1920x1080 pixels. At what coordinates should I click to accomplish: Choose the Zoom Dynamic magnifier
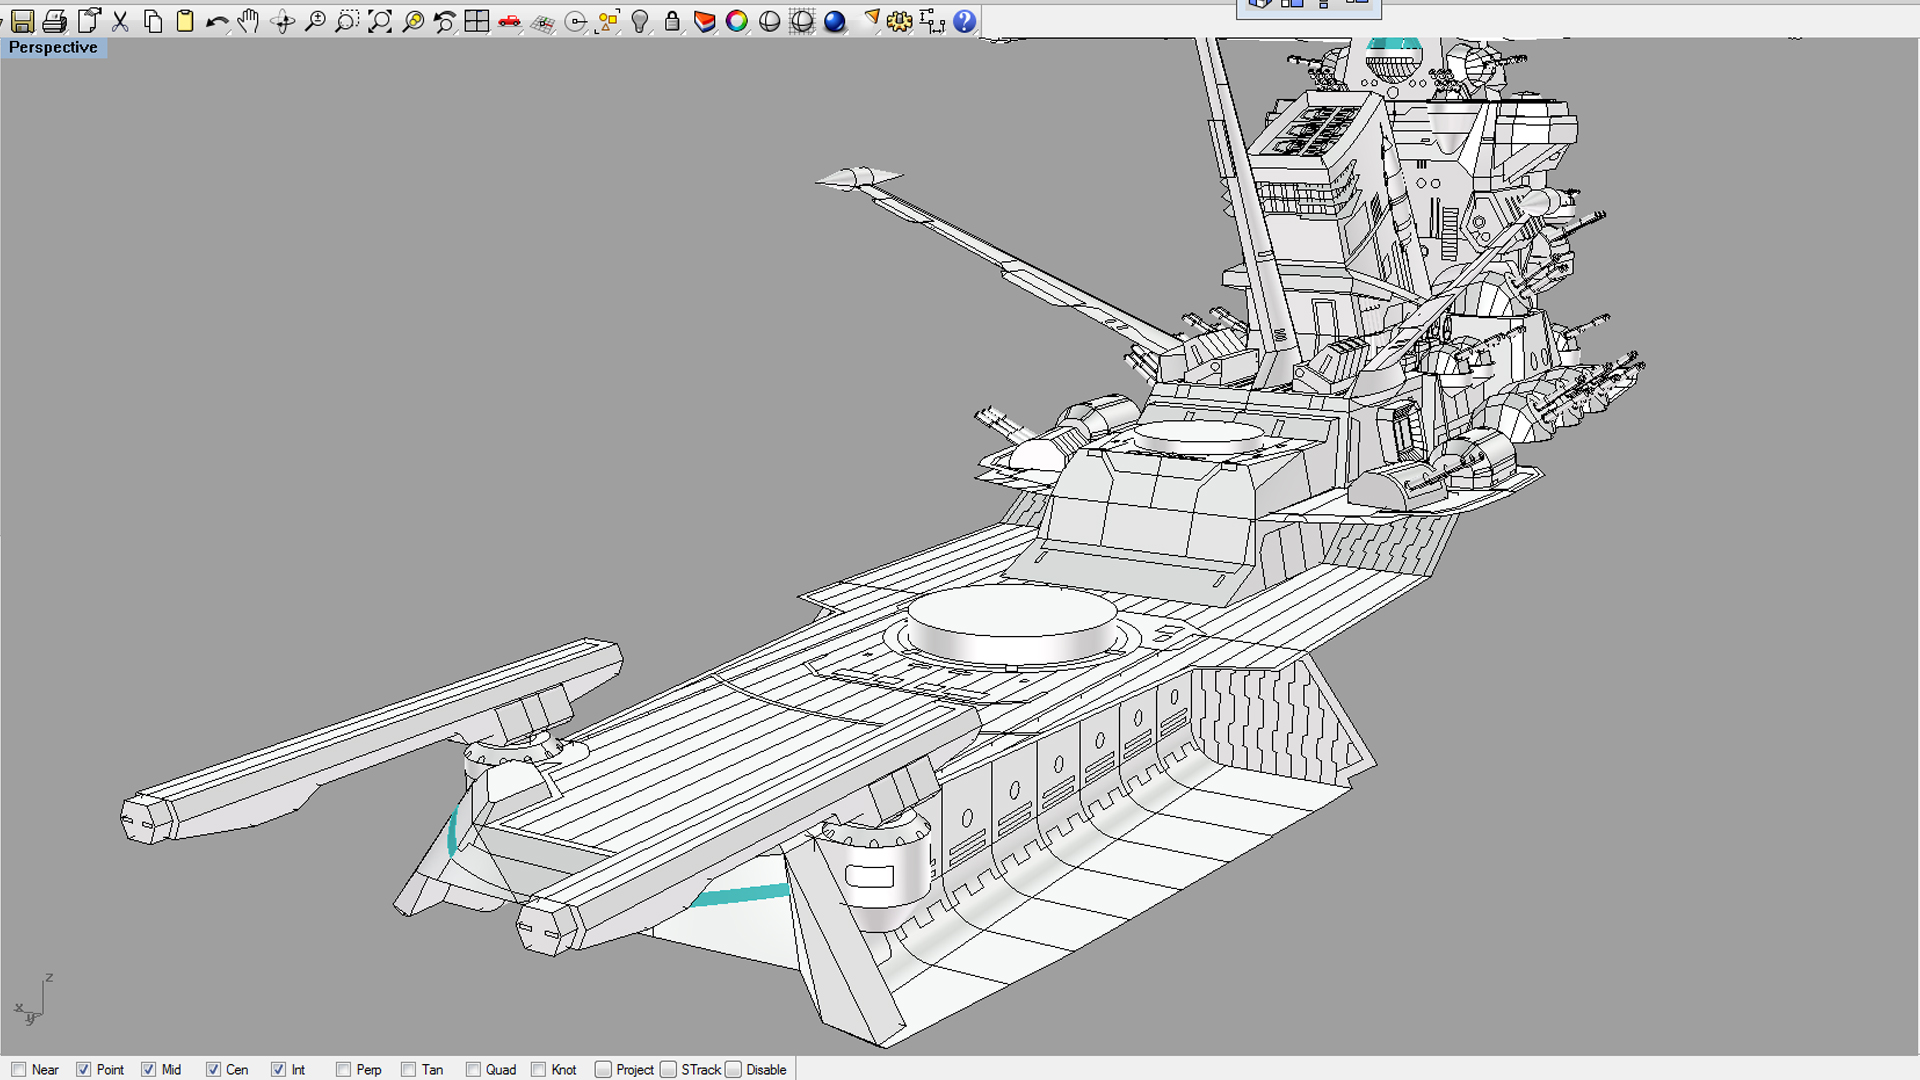click(x=315, y=21)
